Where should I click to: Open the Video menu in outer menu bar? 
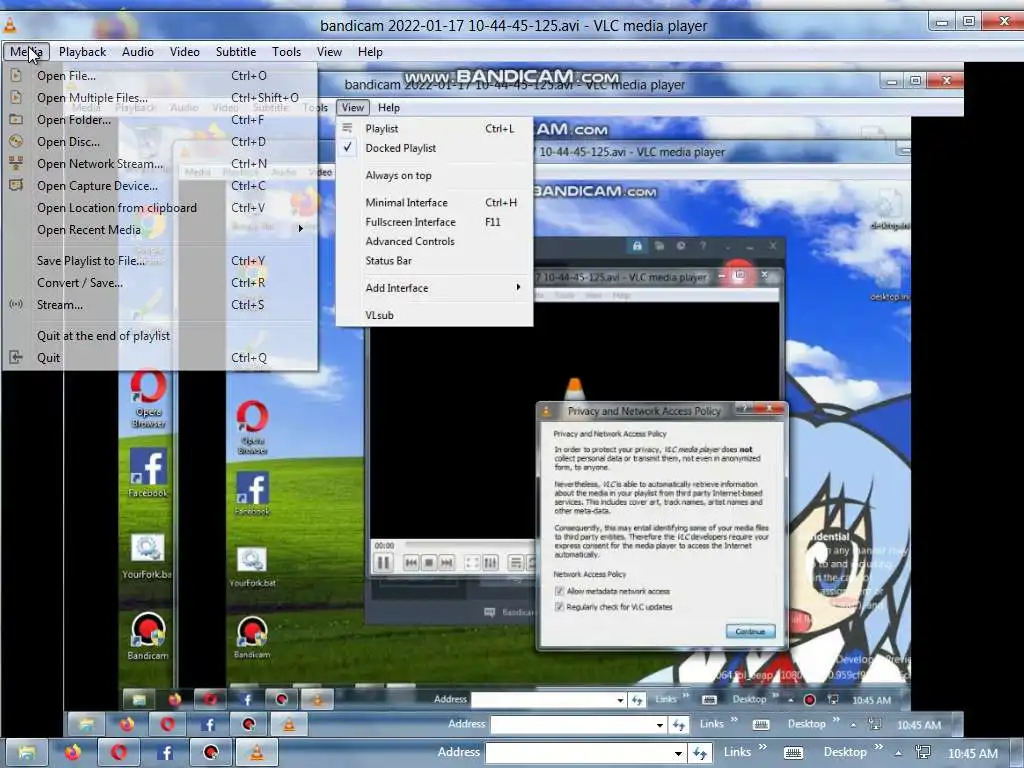tap(185, 52)
